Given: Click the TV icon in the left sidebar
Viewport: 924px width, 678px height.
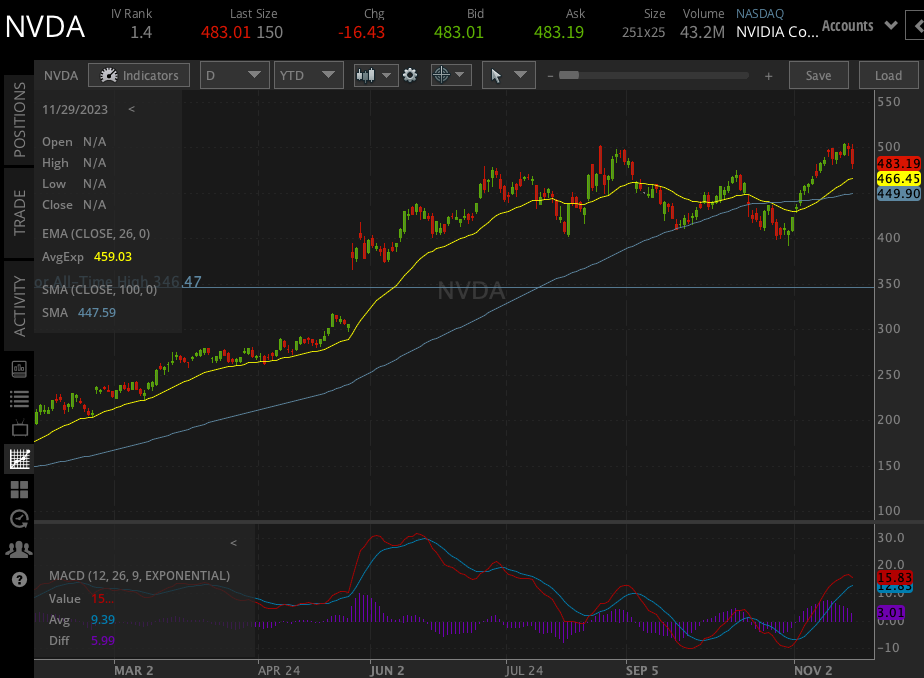Looking at the screenshot, I should pyautogui.click(x=18, y=428).
